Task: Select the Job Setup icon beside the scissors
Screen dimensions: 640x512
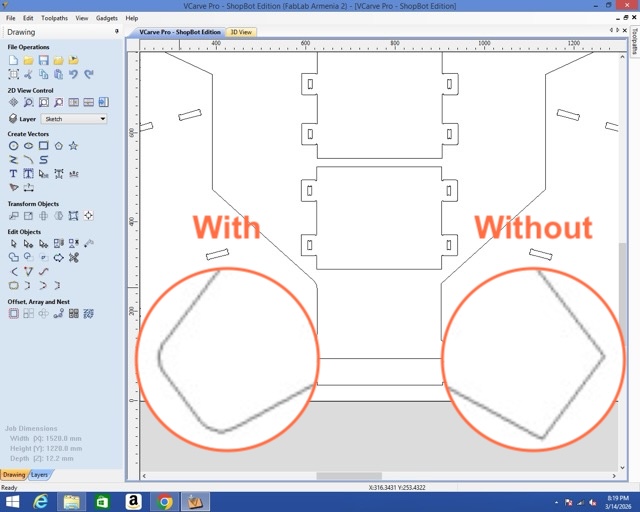Action: [x=13, y=74]
